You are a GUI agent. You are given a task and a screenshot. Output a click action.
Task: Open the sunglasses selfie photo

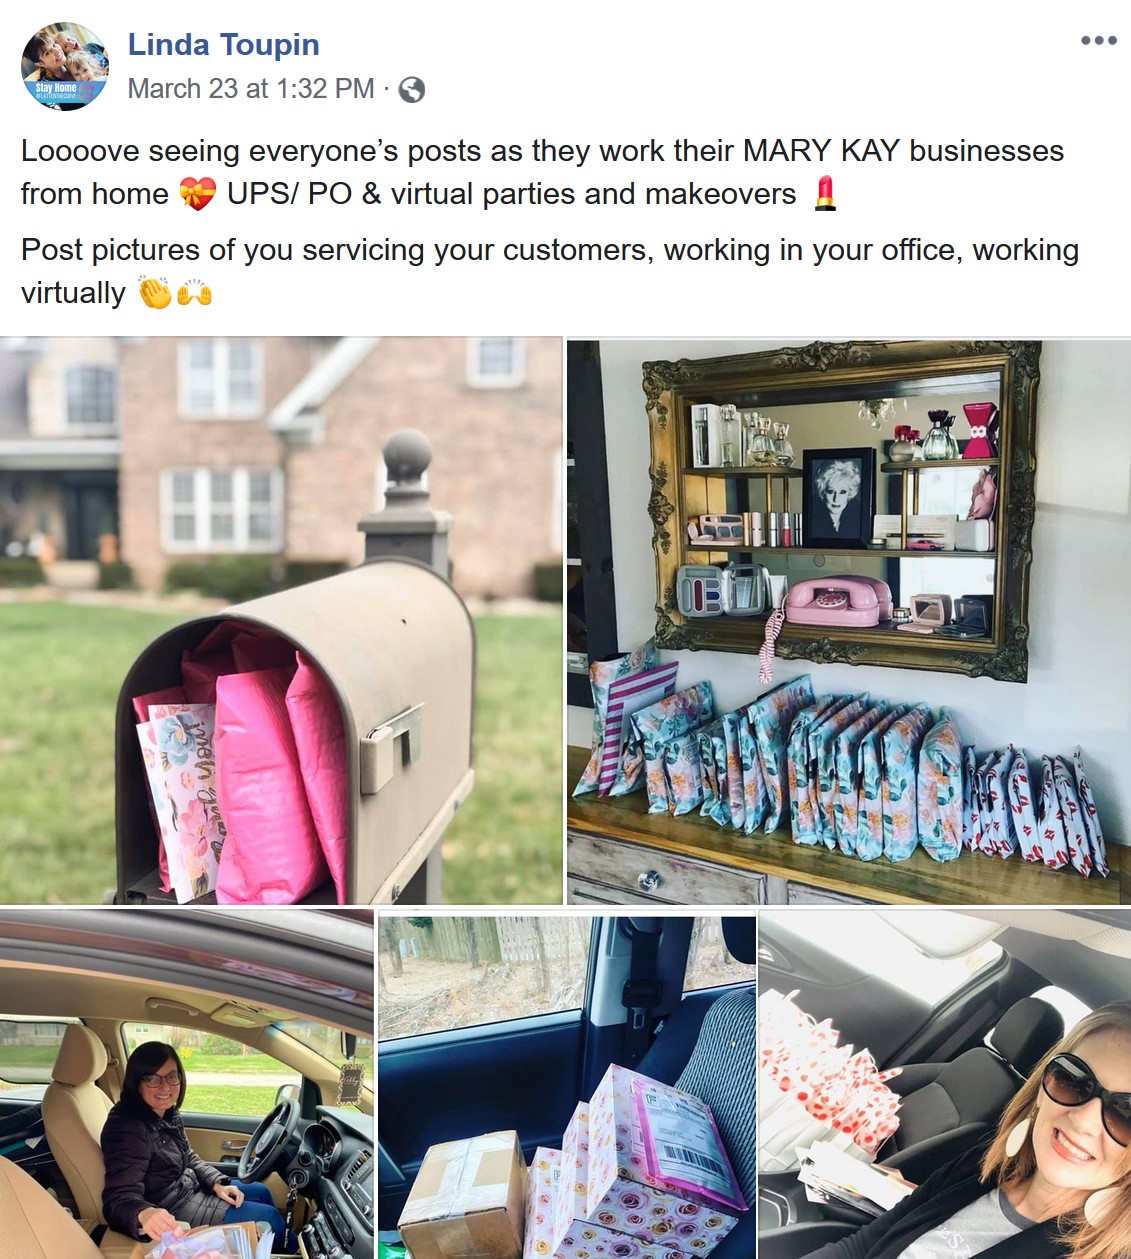click(945, 1084)
